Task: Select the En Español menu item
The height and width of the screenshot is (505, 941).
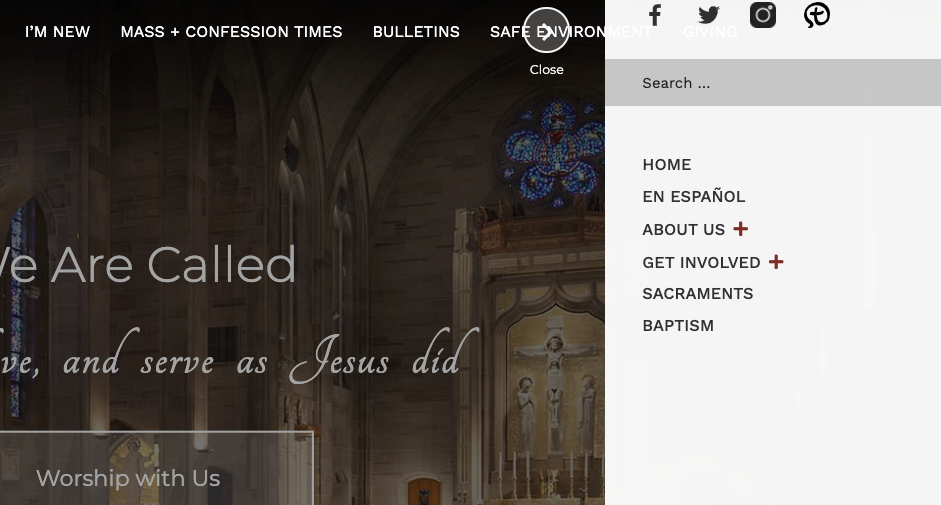Action: point(694,197)
